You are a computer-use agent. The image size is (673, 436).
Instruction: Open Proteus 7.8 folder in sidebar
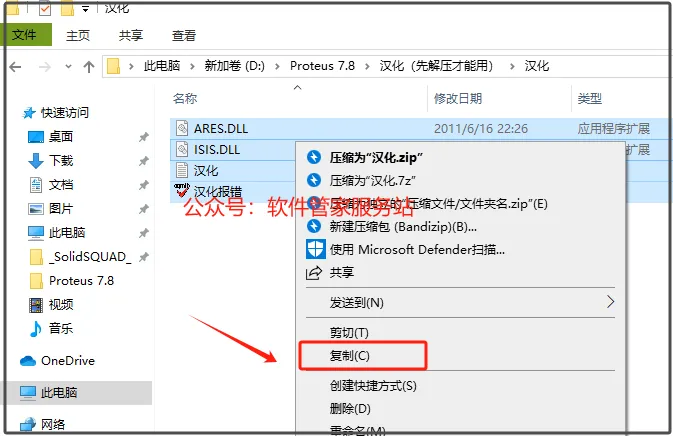pos(82,281)
